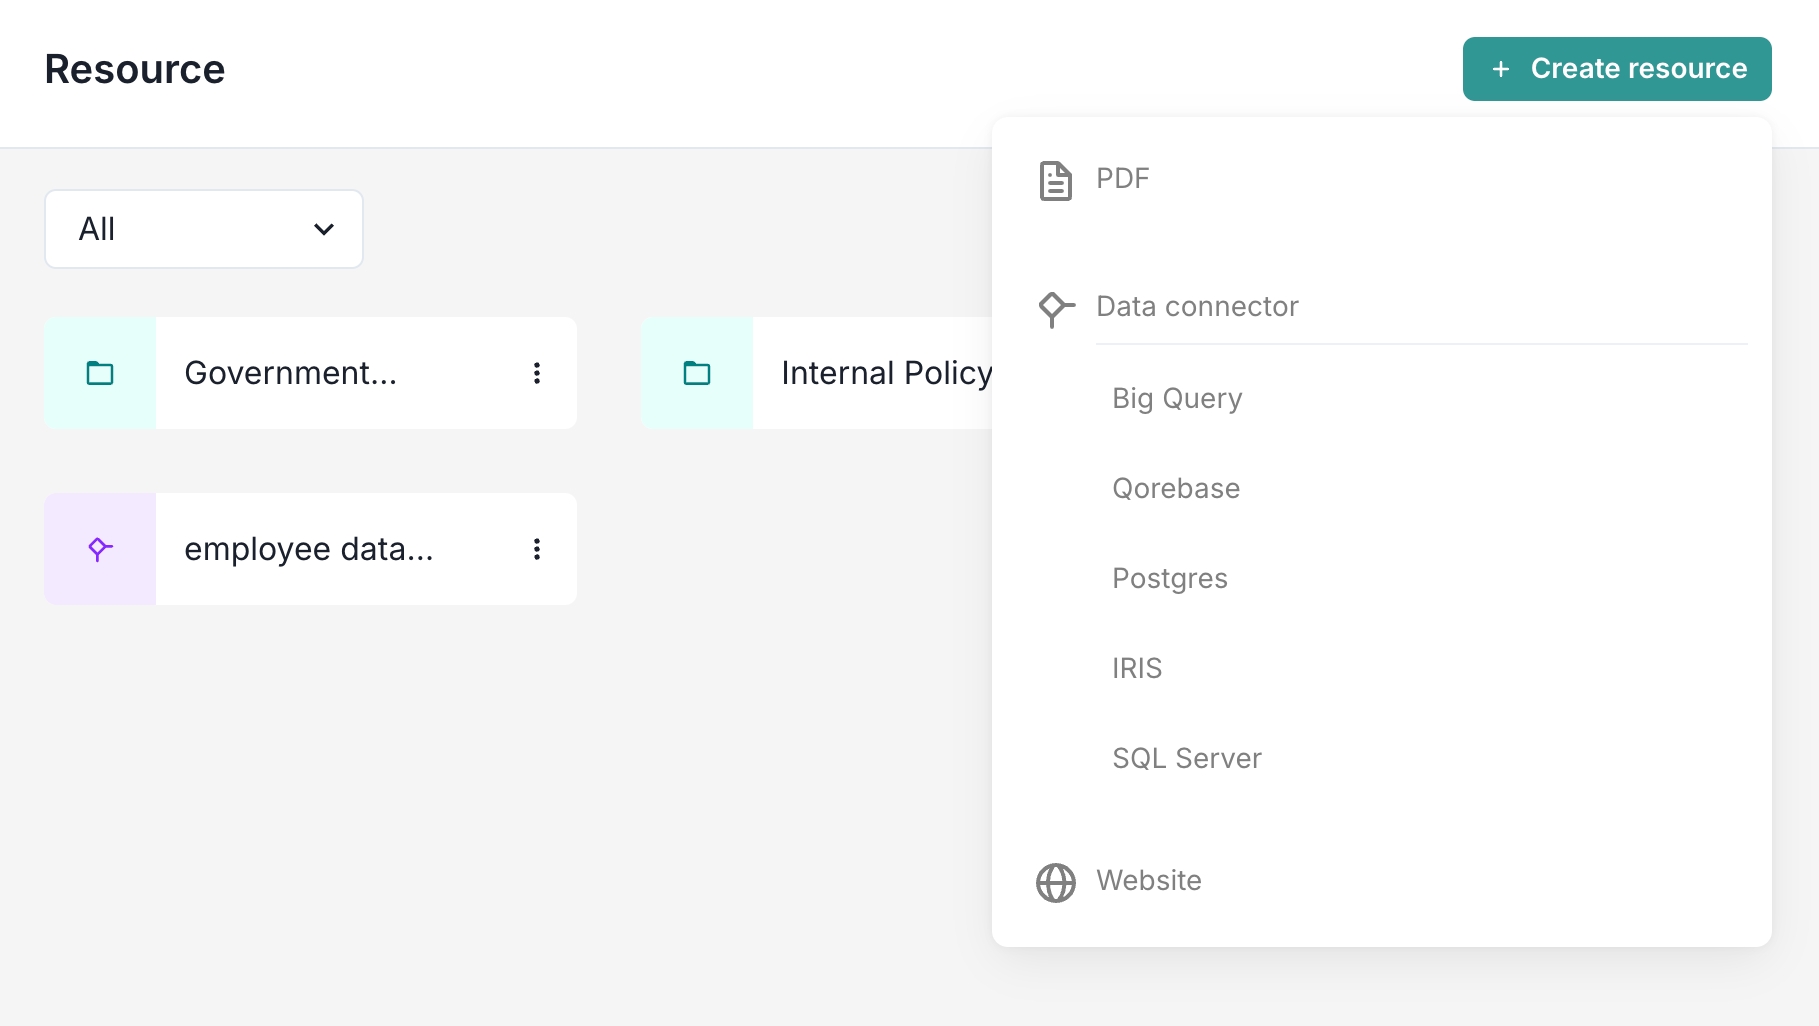Select the PDF resource option

point(1123,179)
